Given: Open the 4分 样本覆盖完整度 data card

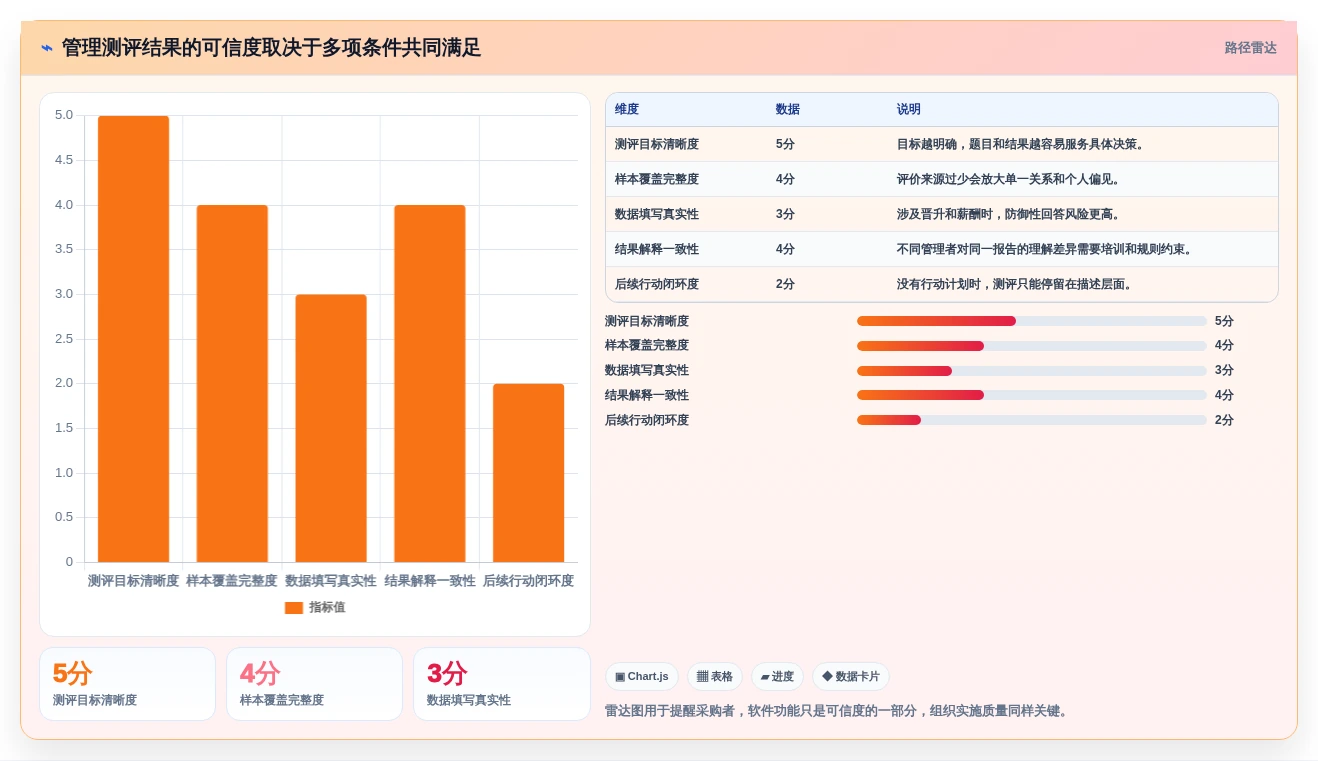Looking at the screenshot, I should [x=314, y=684].
